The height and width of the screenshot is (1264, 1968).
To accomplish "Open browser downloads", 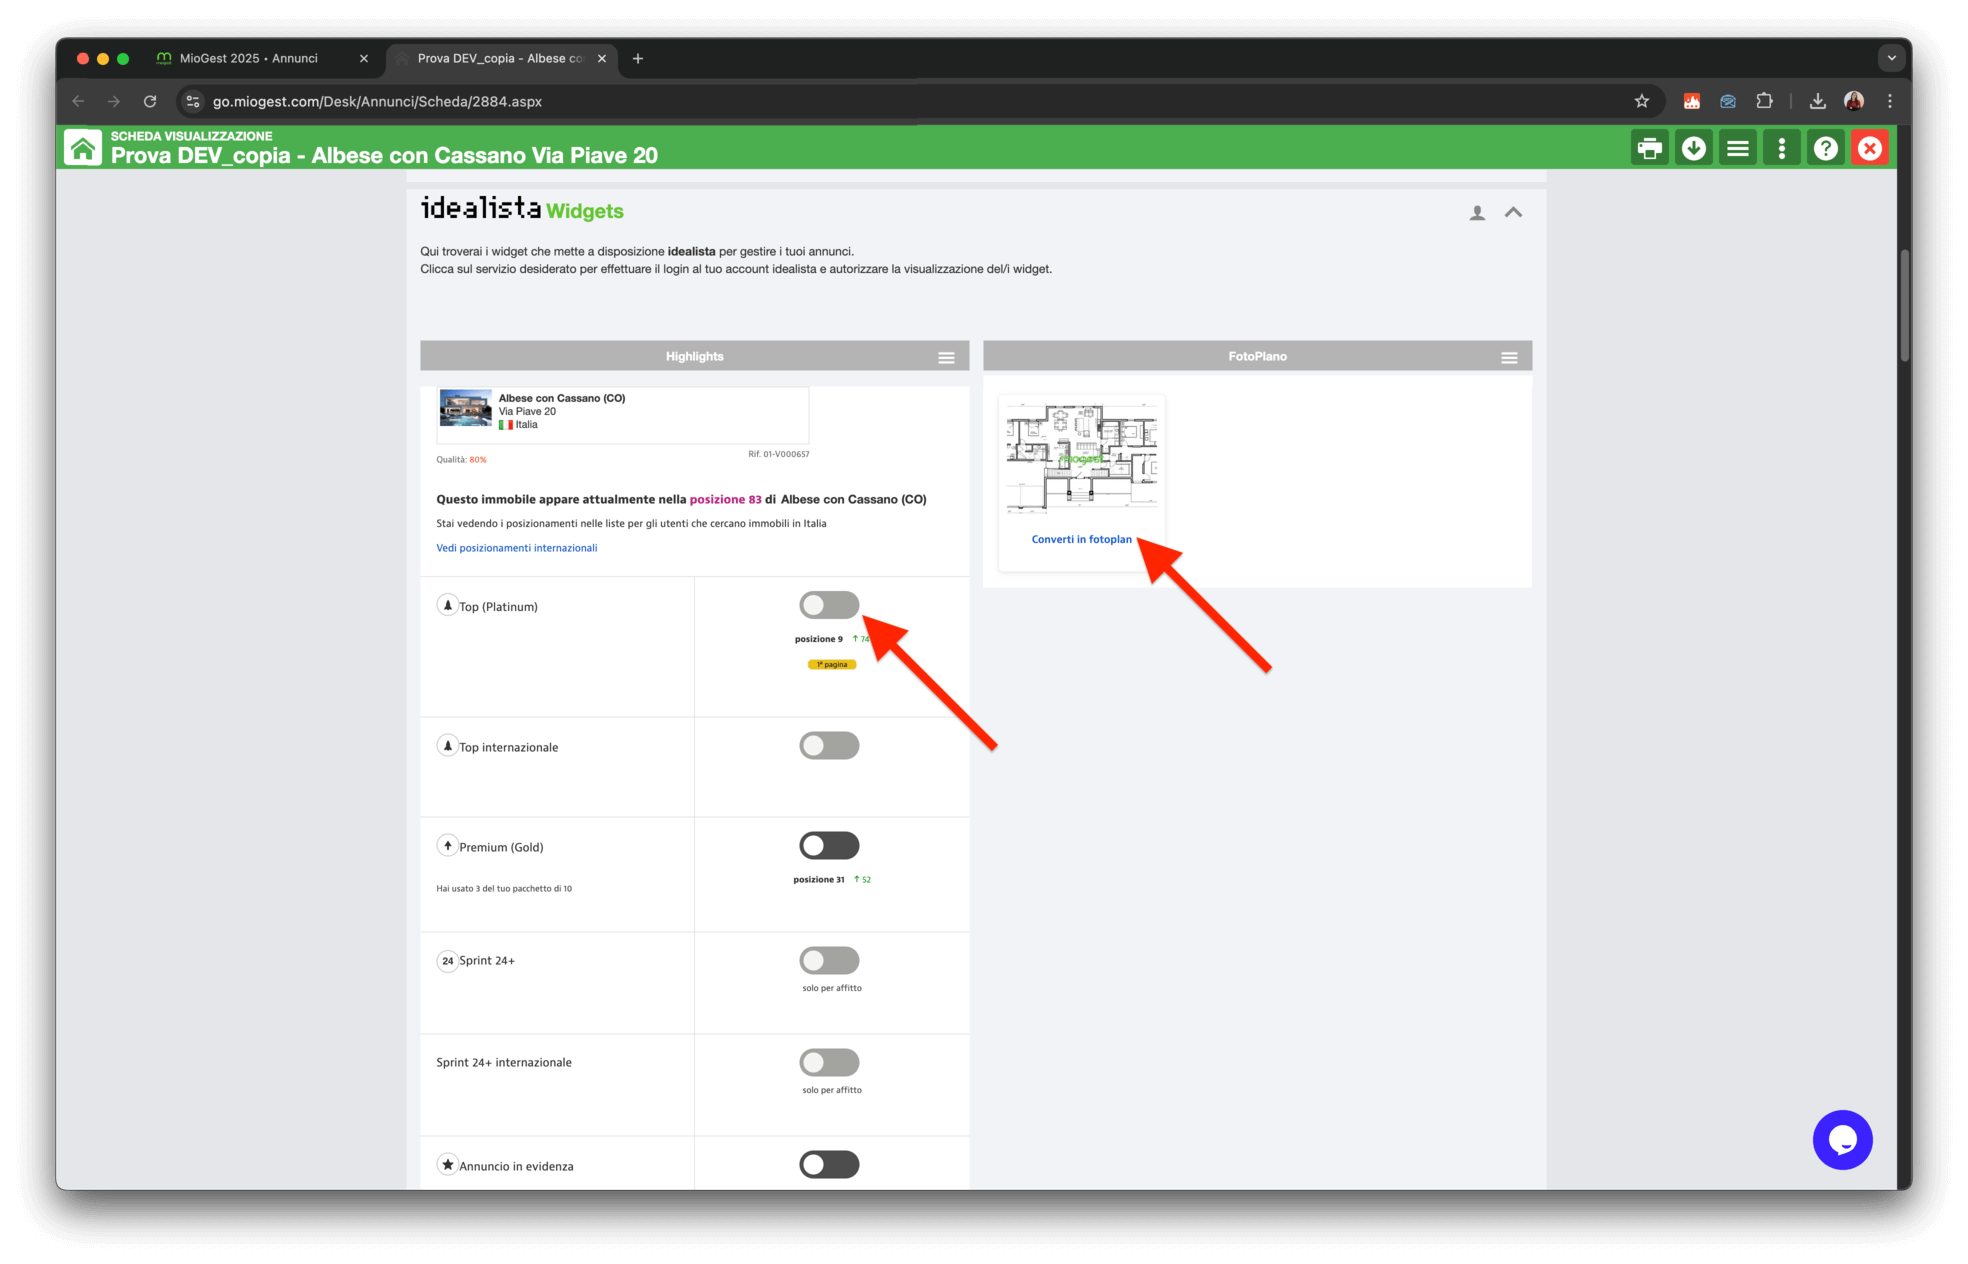I will [x=1818, y=101].
